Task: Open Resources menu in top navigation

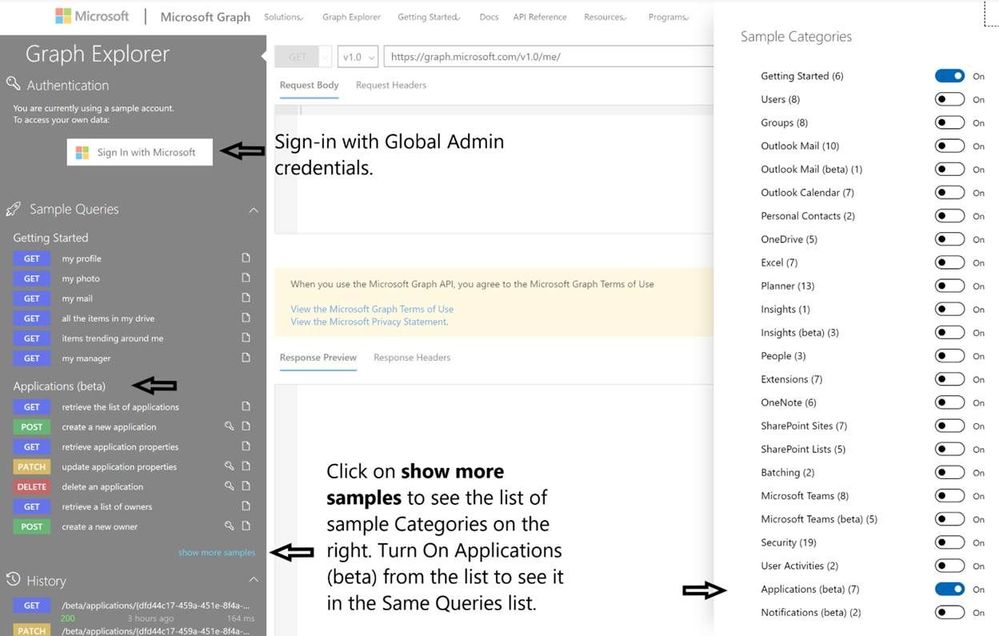Action: coord(605,17)
